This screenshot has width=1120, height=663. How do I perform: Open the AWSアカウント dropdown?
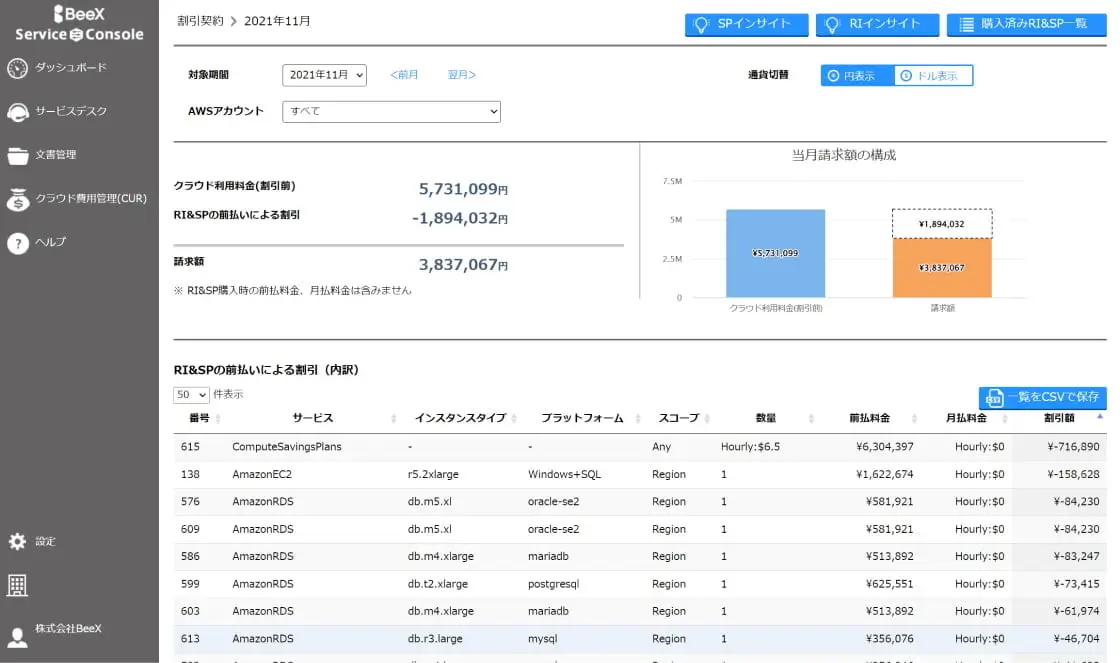click(391, 111)
